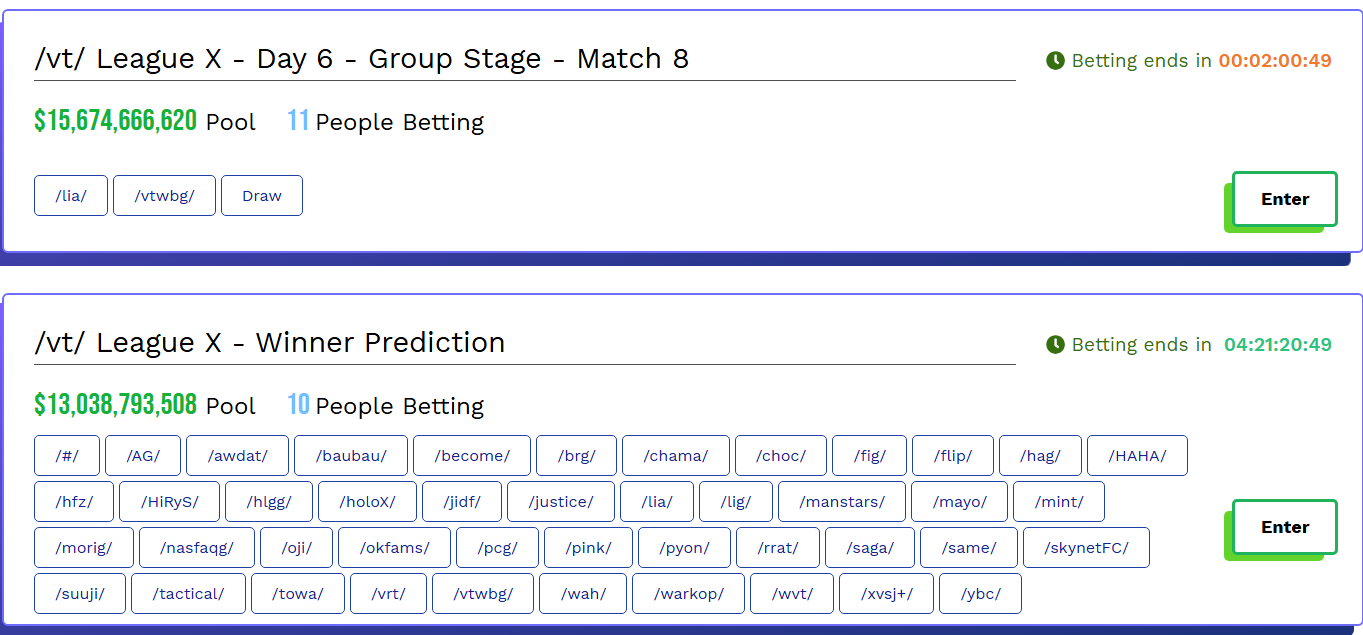Pick /skynetFC/ as predicted winner
The width and height of the screenshot is (1363, 635).
pyautogui.click(x=1086, y=548)
